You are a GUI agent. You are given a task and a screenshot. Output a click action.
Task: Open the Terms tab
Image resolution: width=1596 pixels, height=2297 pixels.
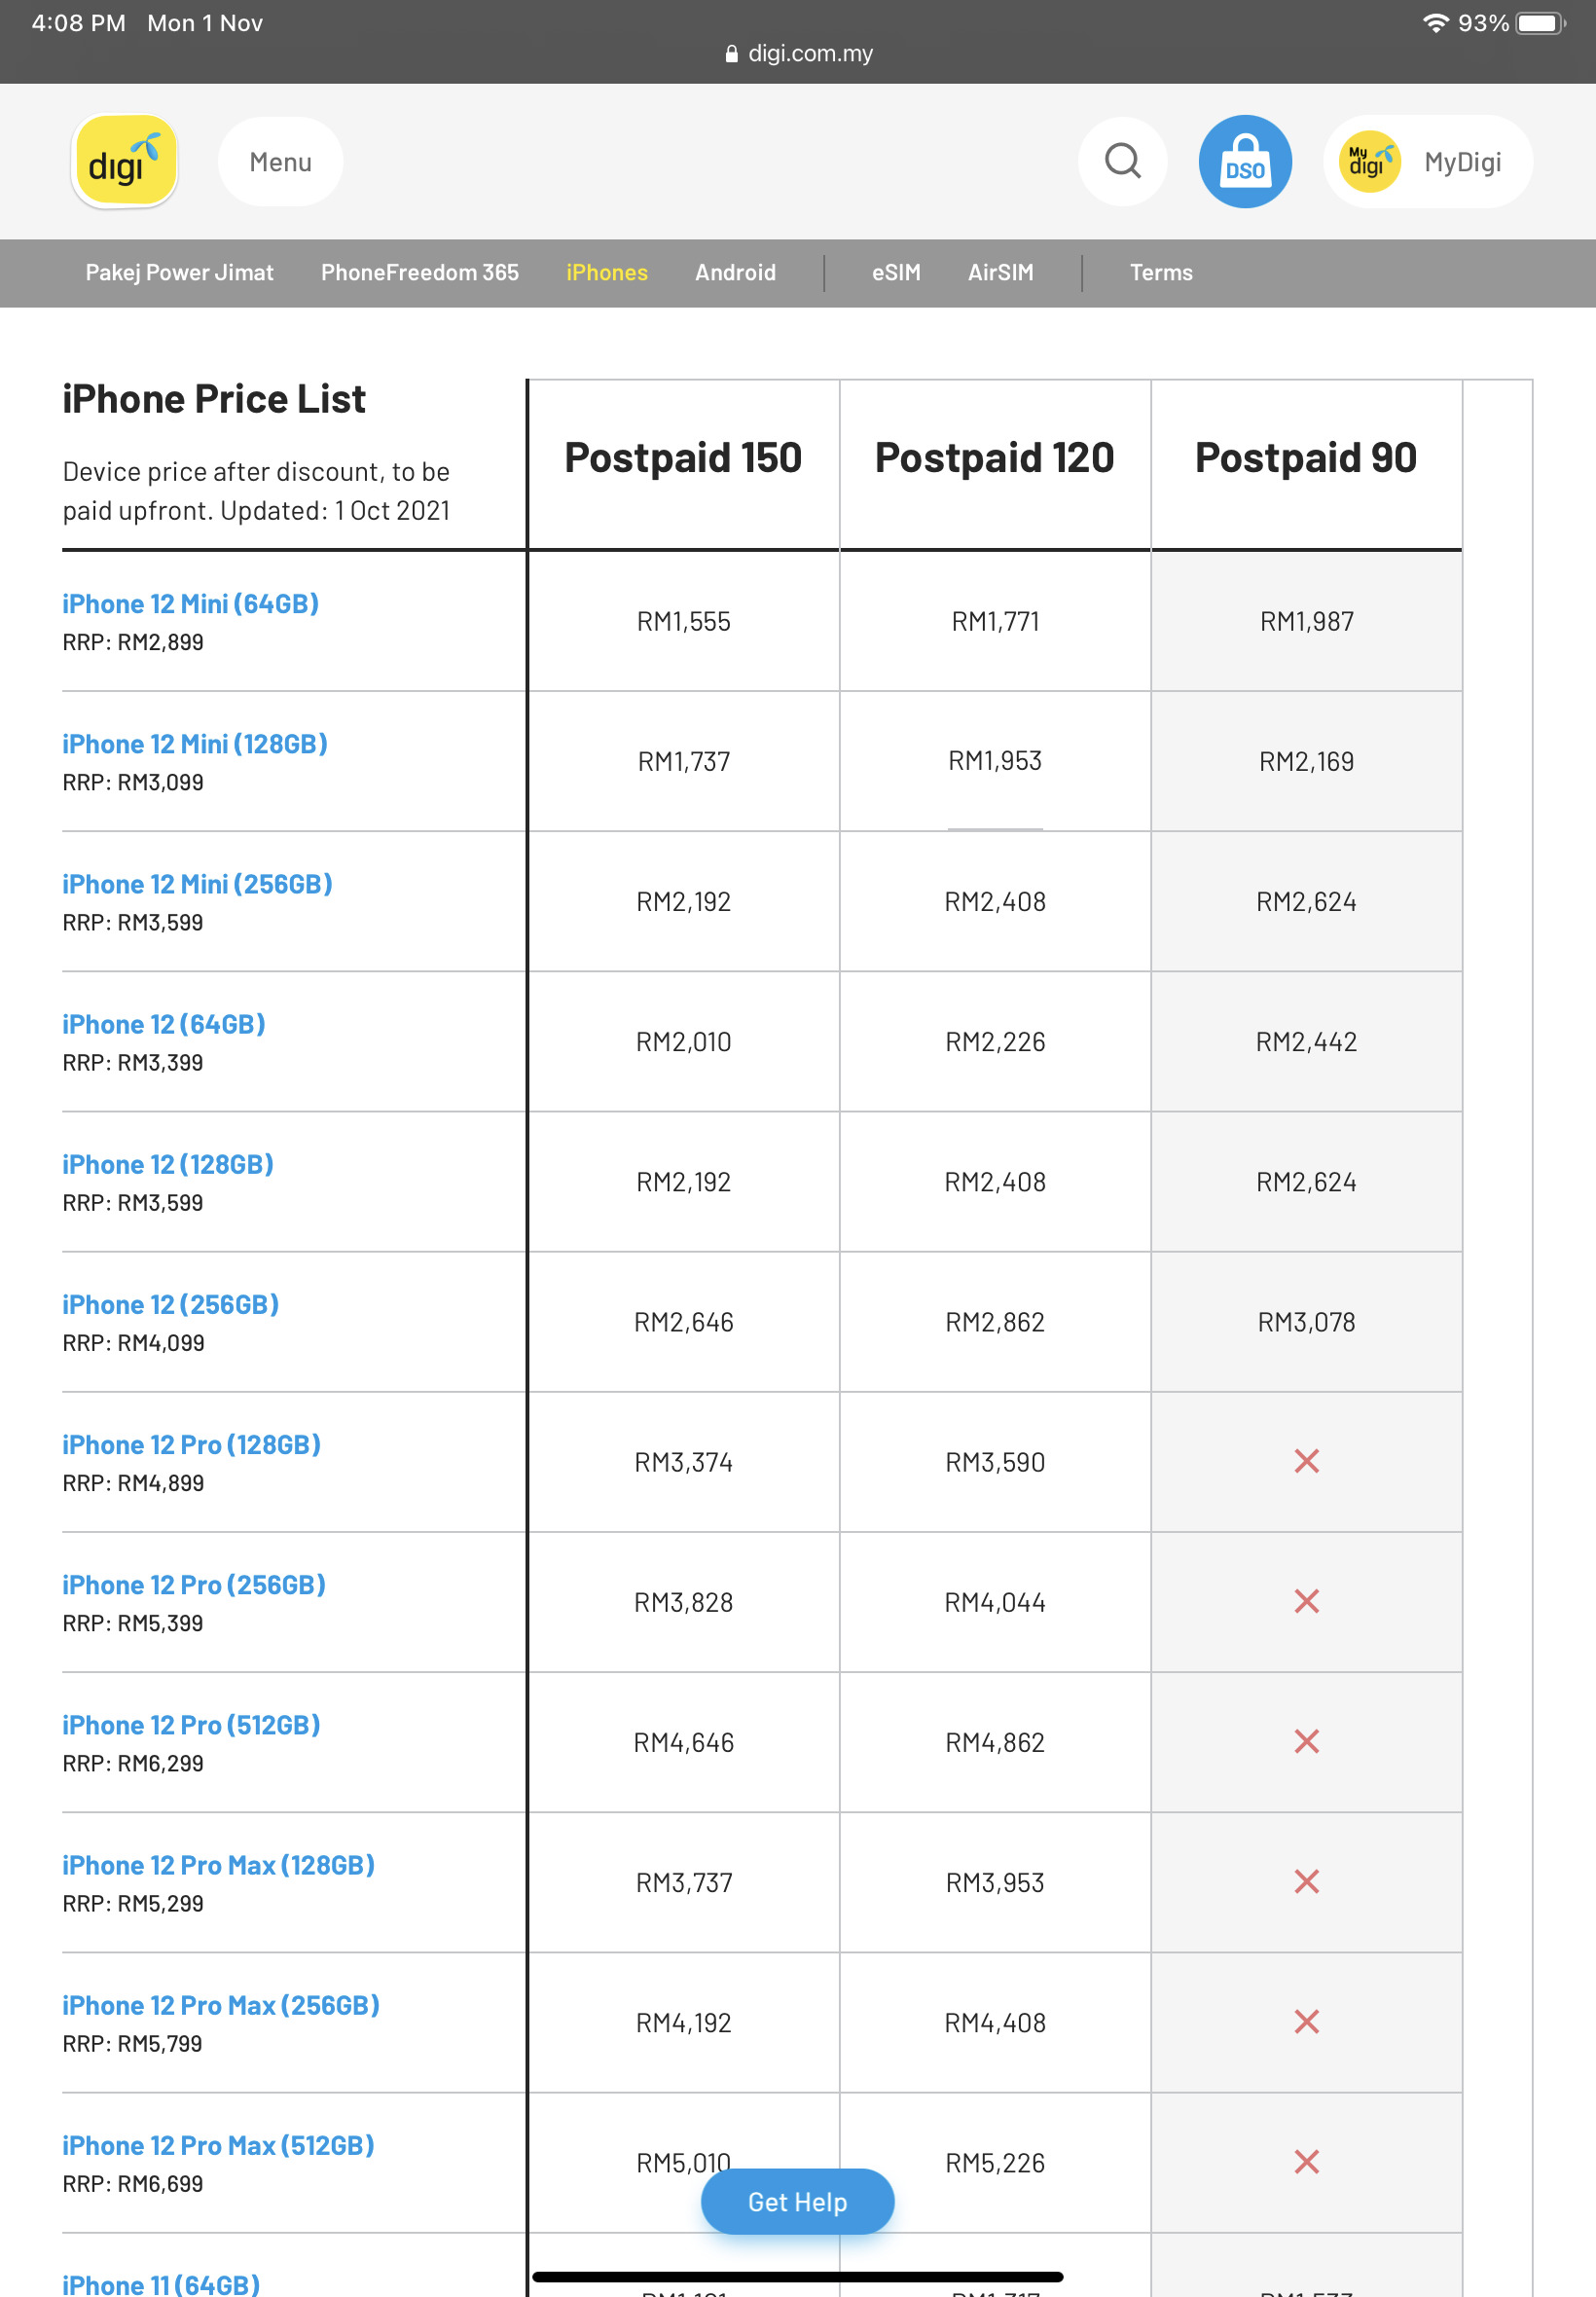[1161, 272]
